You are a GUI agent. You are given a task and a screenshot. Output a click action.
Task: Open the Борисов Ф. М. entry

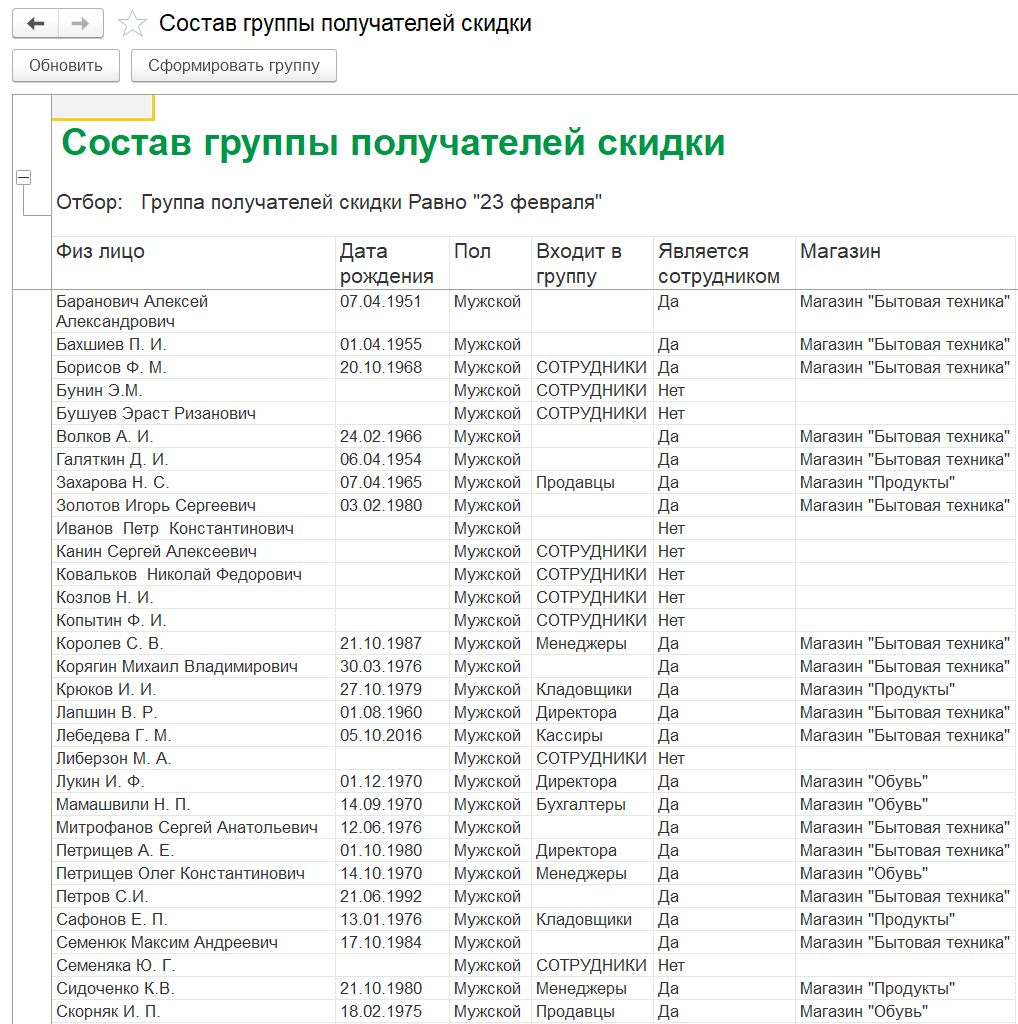point(111,367)
